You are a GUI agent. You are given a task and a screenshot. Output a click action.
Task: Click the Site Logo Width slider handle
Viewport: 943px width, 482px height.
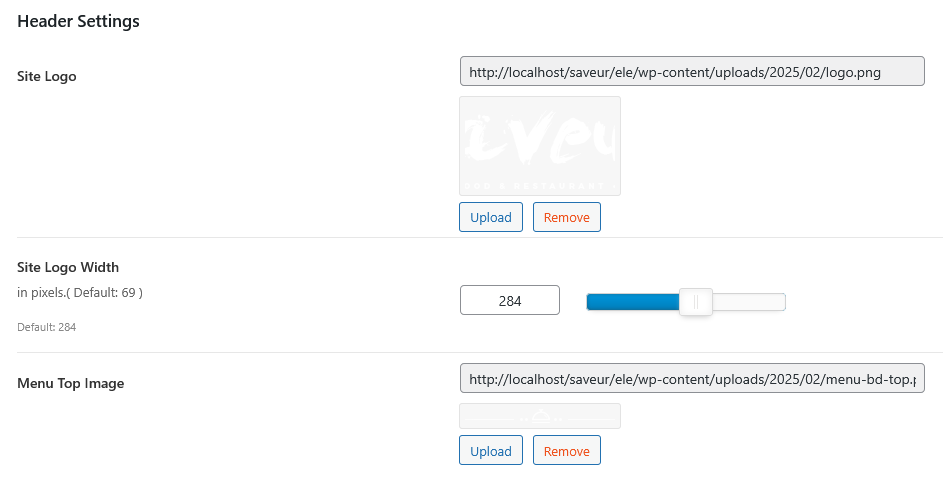point(695,302)
